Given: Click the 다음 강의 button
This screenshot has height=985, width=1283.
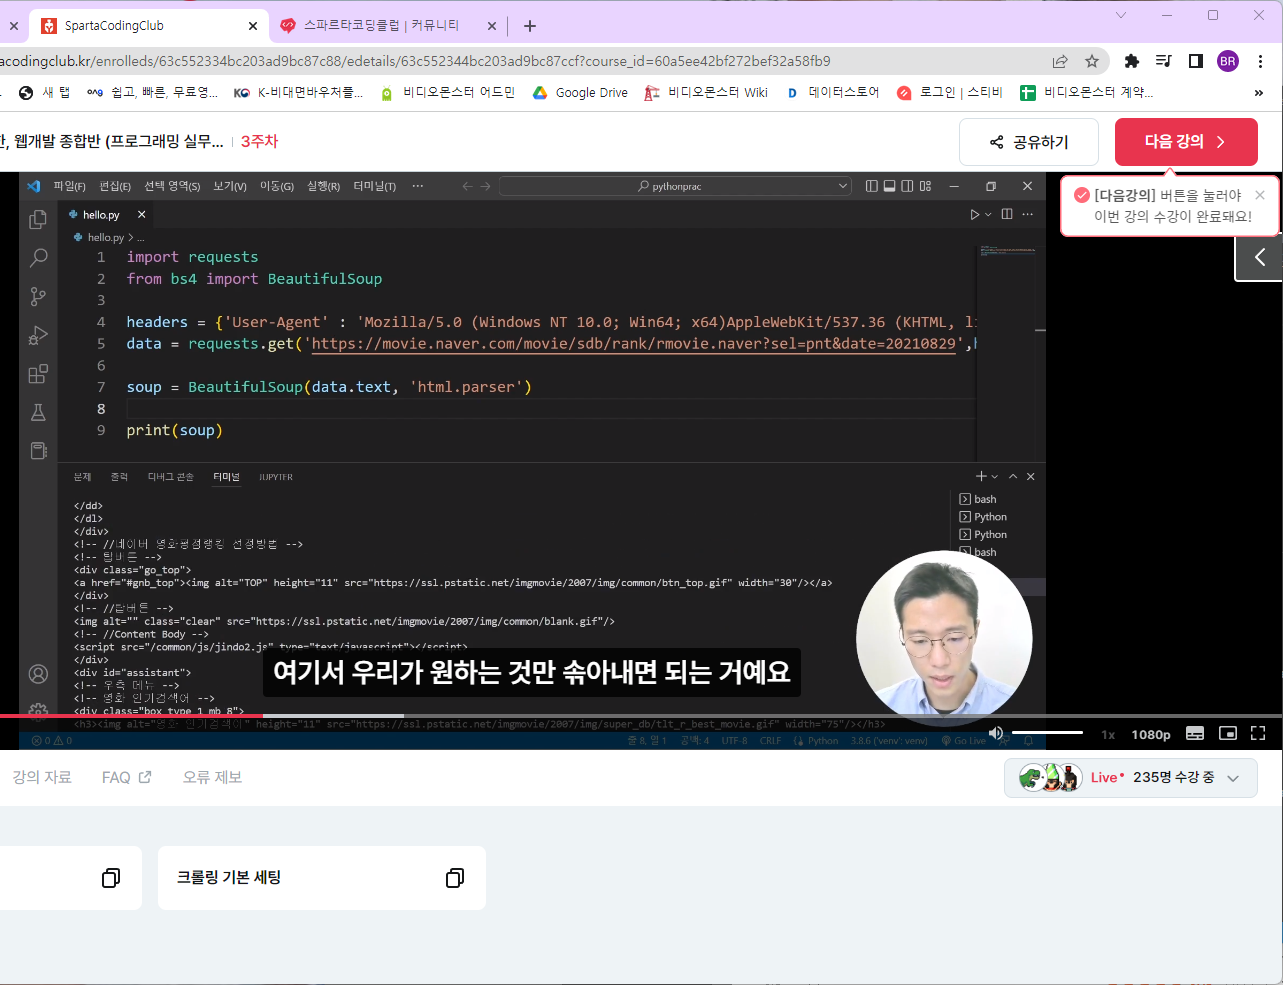Looking at the screenshot, I should 1186,142.
